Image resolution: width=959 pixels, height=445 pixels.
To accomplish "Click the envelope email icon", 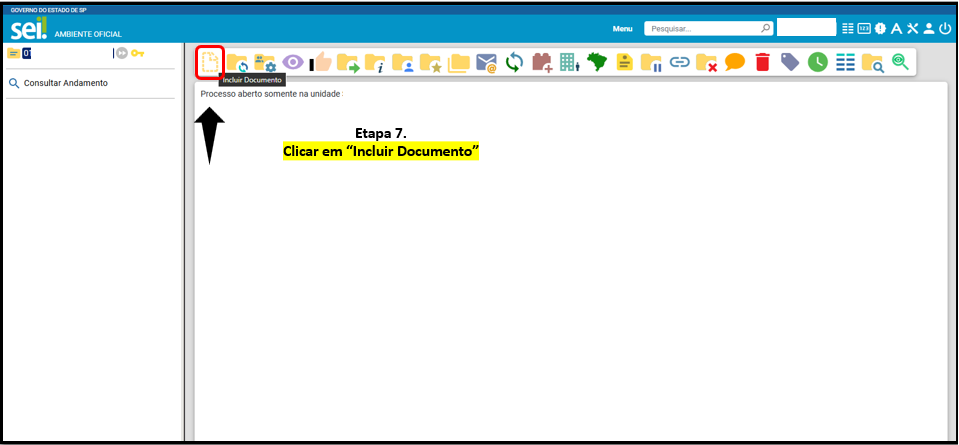I will point(486,63).
